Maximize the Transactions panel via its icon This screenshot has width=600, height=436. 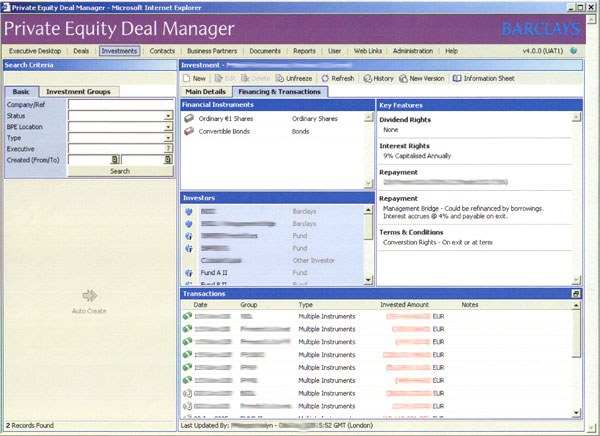pos(576,294)
